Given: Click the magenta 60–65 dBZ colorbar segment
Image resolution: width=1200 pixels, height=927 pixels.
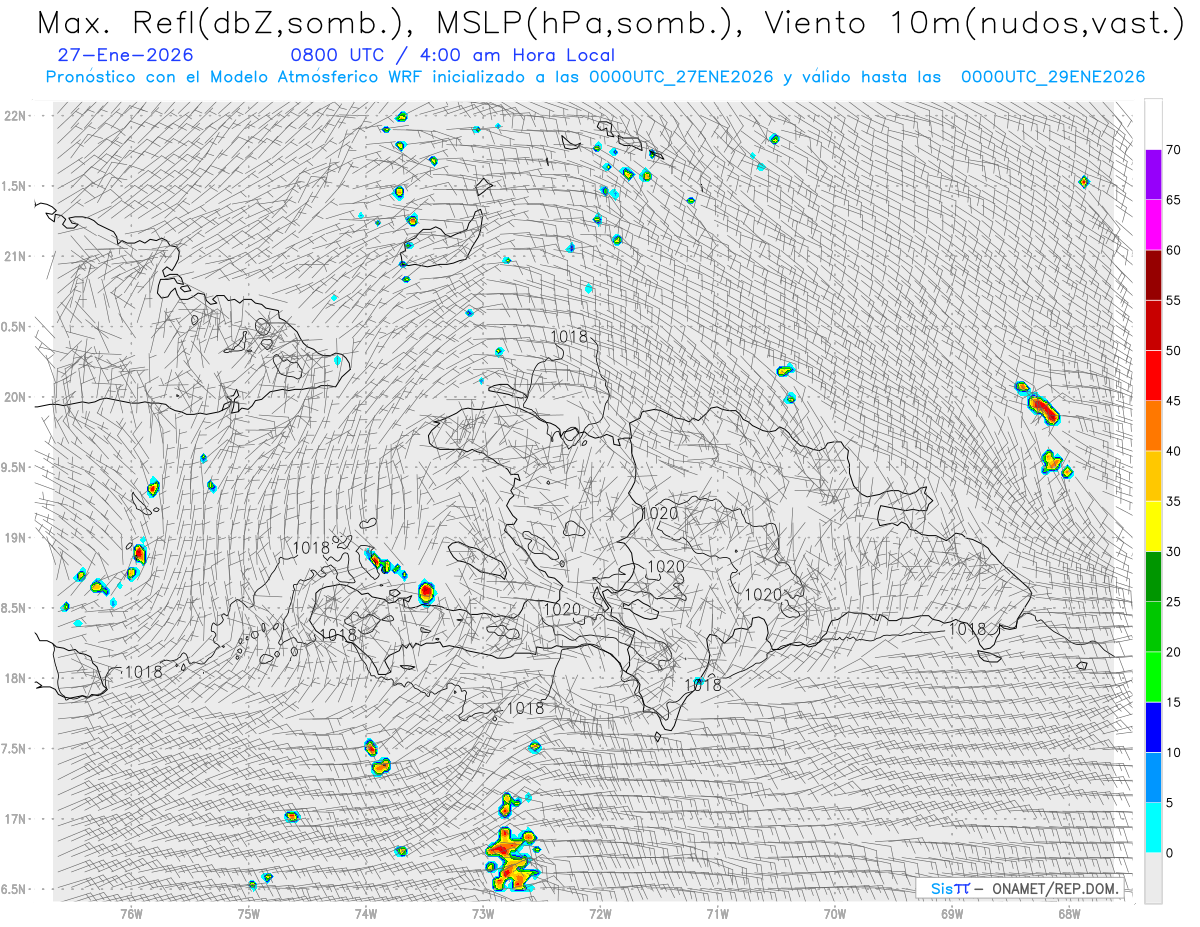Looking at the screenshot, I should [1153, 225].
